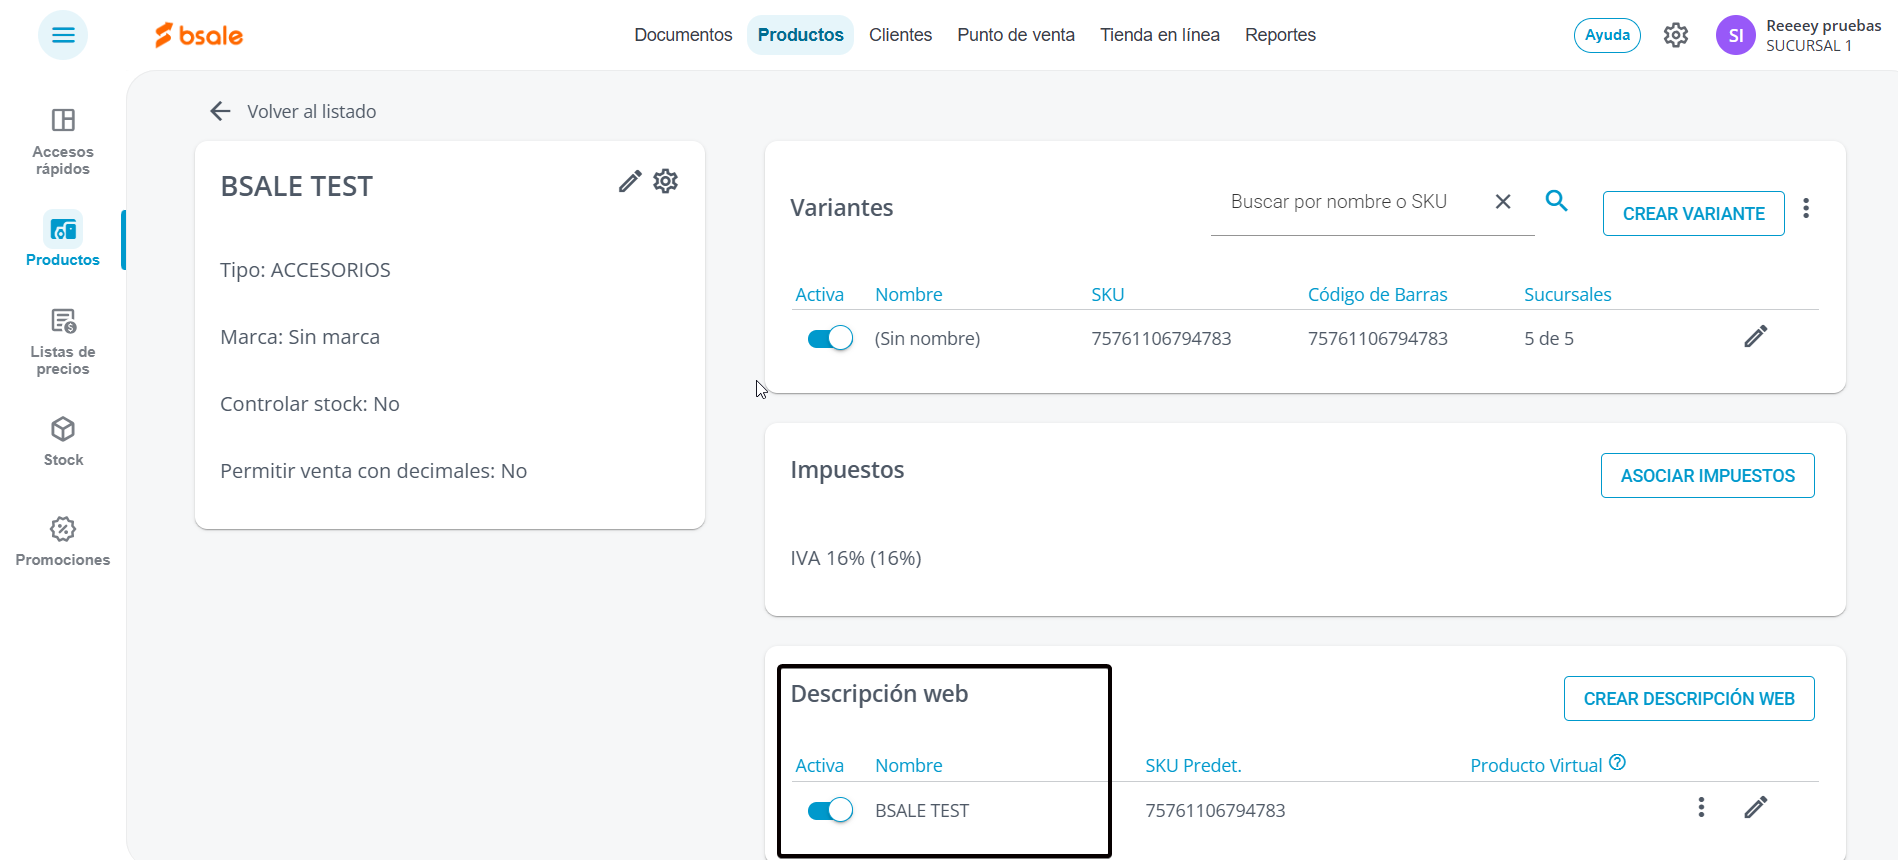Toggle the (Sin nombre) variant active switch
The image size is (1898, 860).
(830, 338)
